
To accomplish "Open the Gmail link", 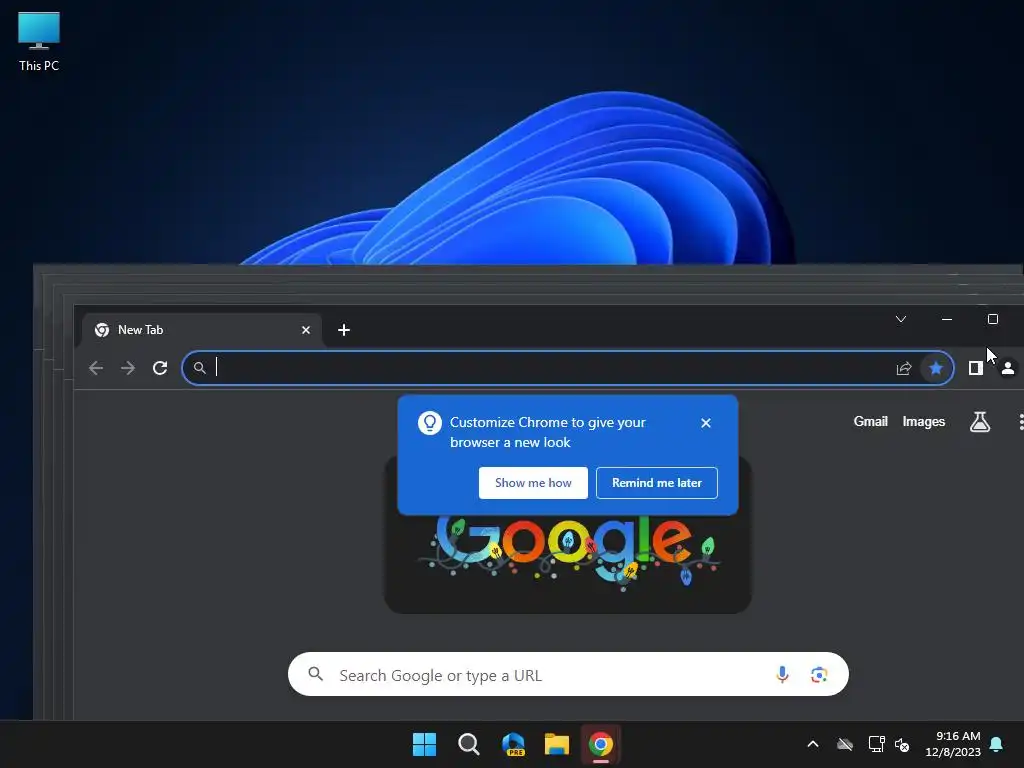I will [x=871, y=422].
